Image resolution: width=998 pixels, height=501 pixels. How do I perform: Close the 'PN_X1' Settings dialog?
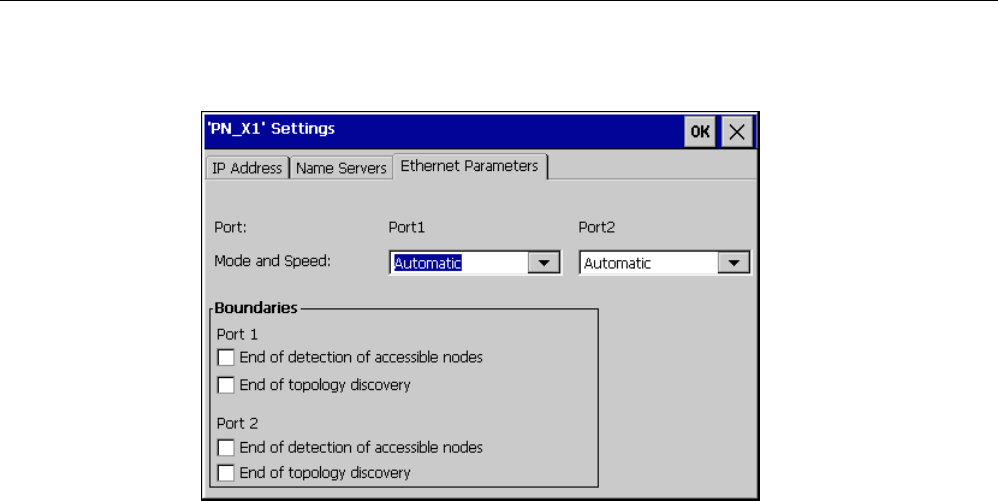734,133
